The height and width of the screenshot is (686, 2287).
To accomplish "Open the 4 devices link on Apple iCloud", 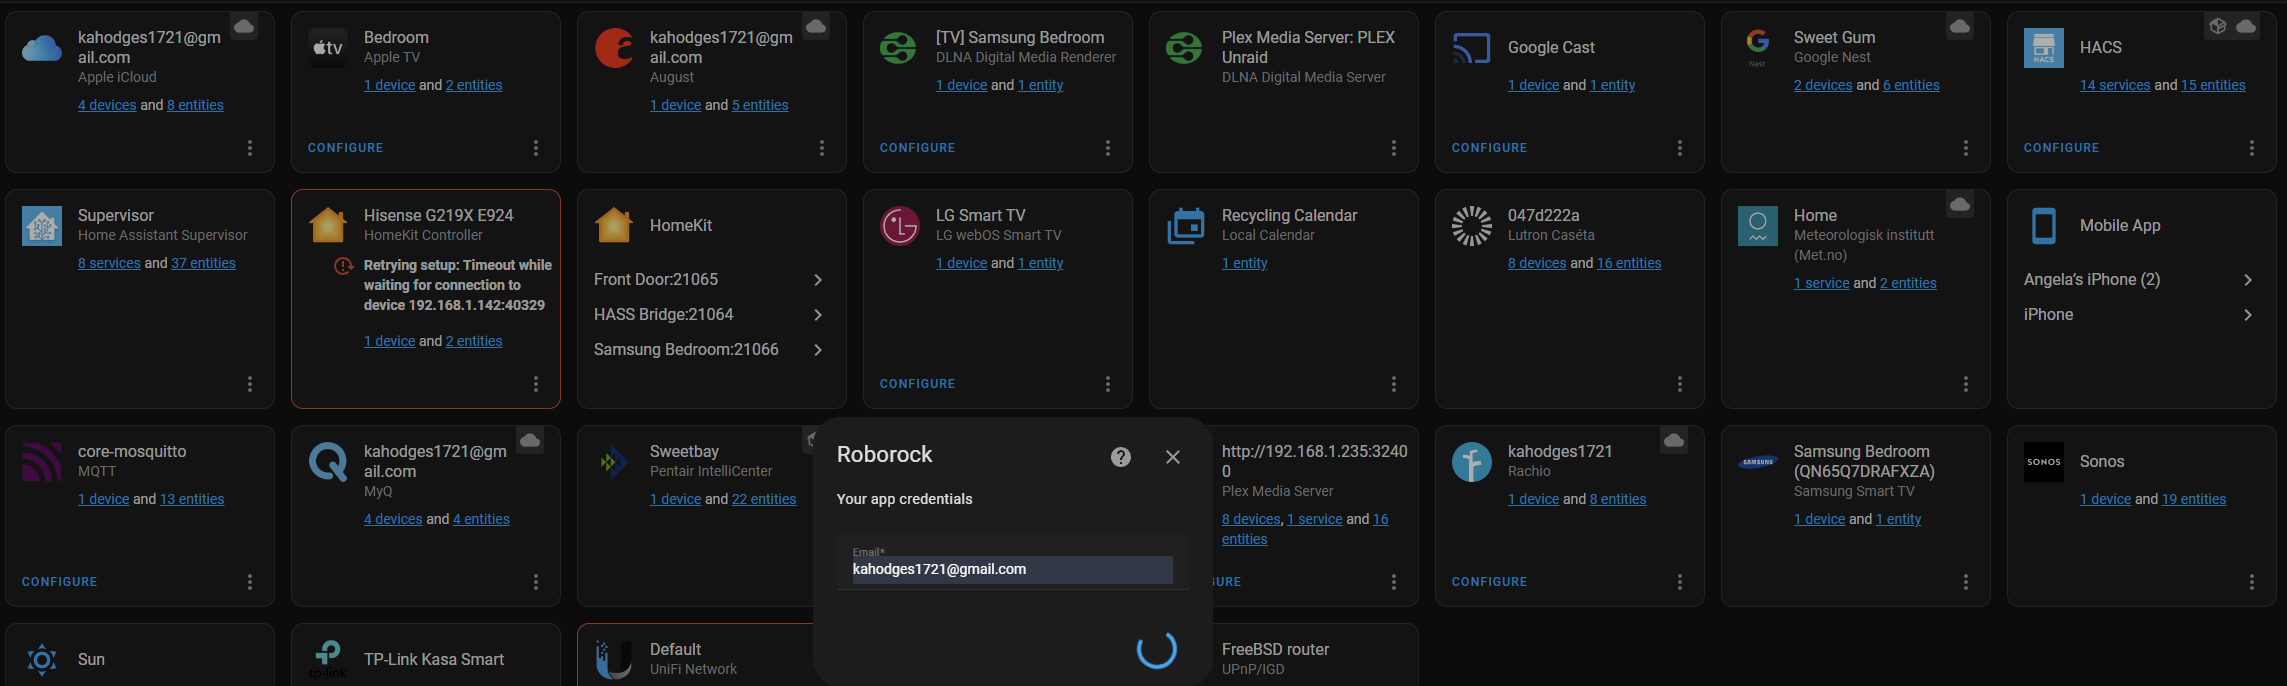I will click(x=107, y=105).
